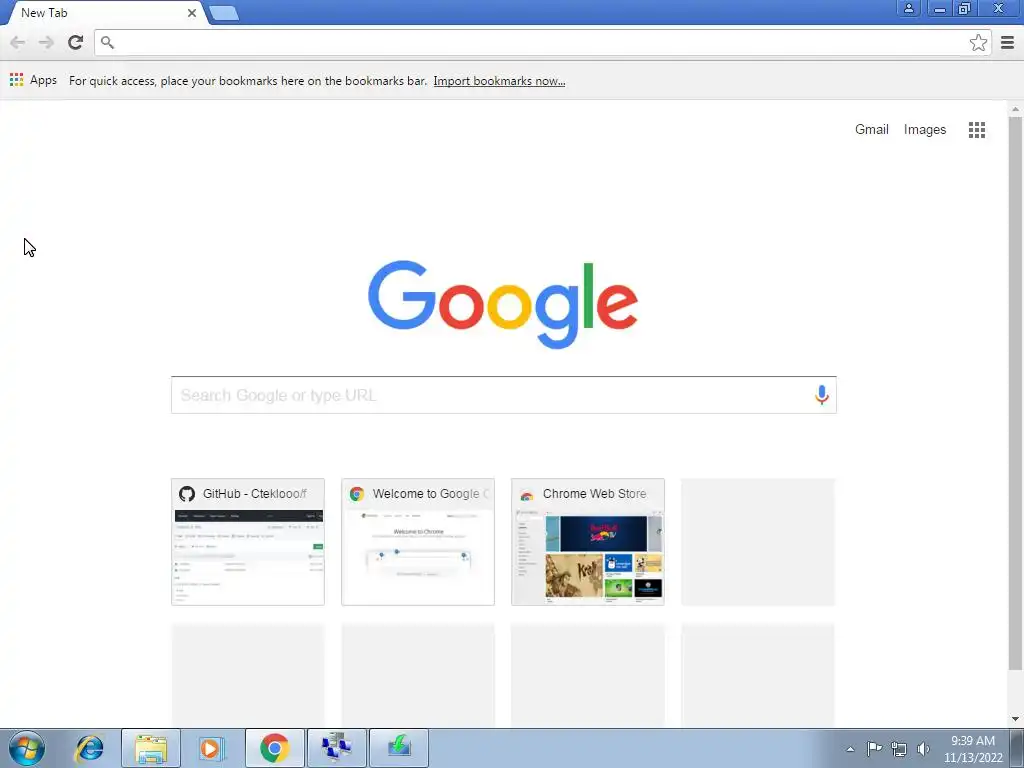Go back with the browser back arrow
Screen dimensions: 1024x768
(x=18, y=42)
